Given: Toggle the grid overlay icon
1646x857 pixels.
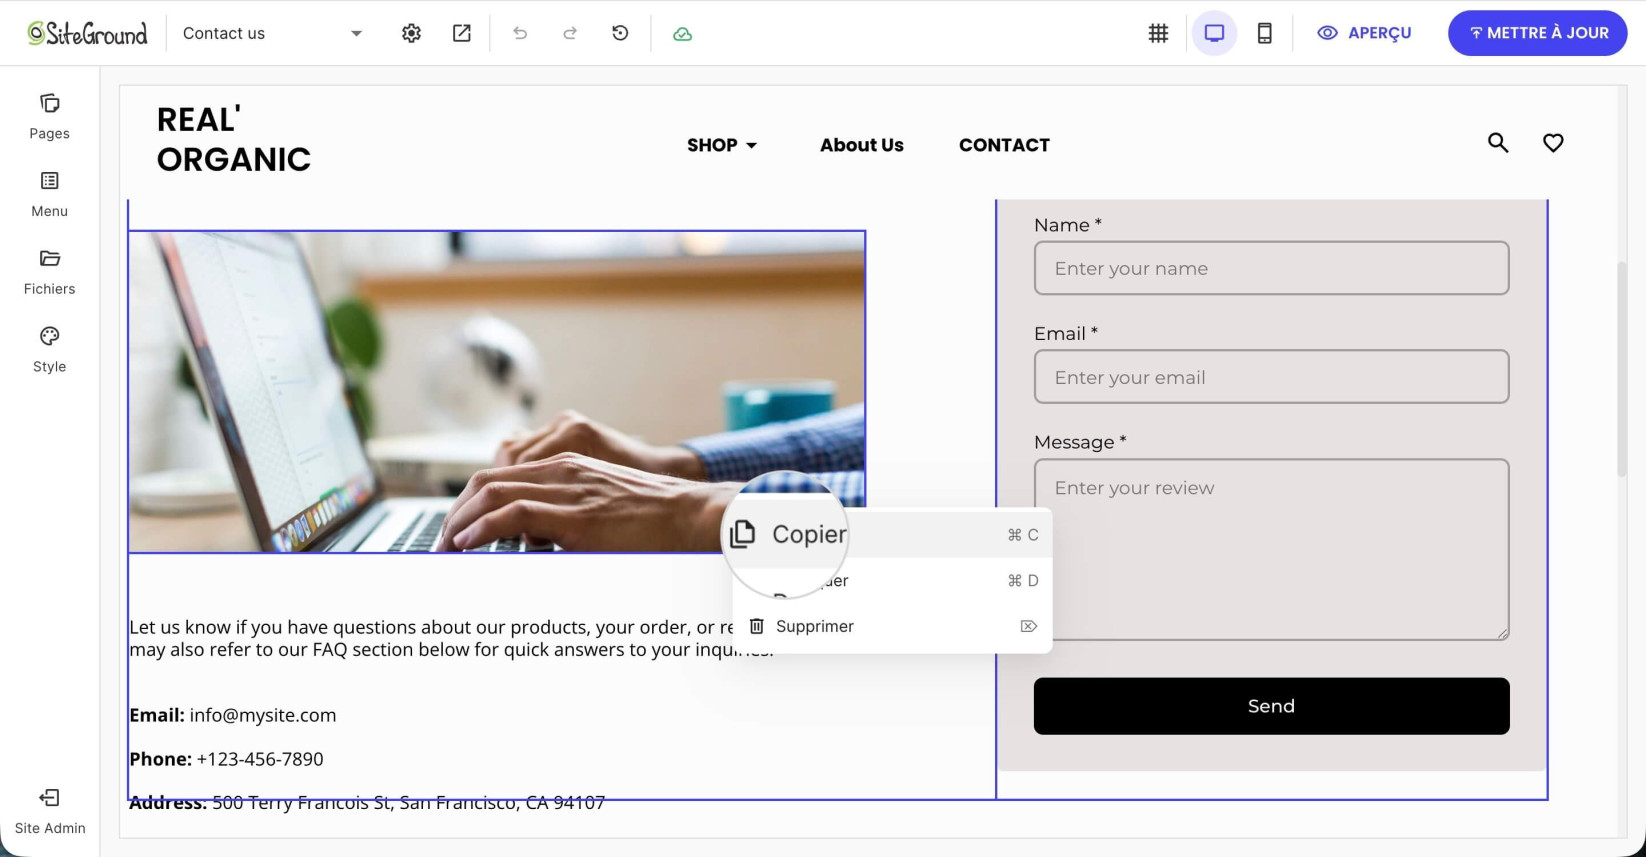Looking at the screenshot, I should pos(1158,33).
